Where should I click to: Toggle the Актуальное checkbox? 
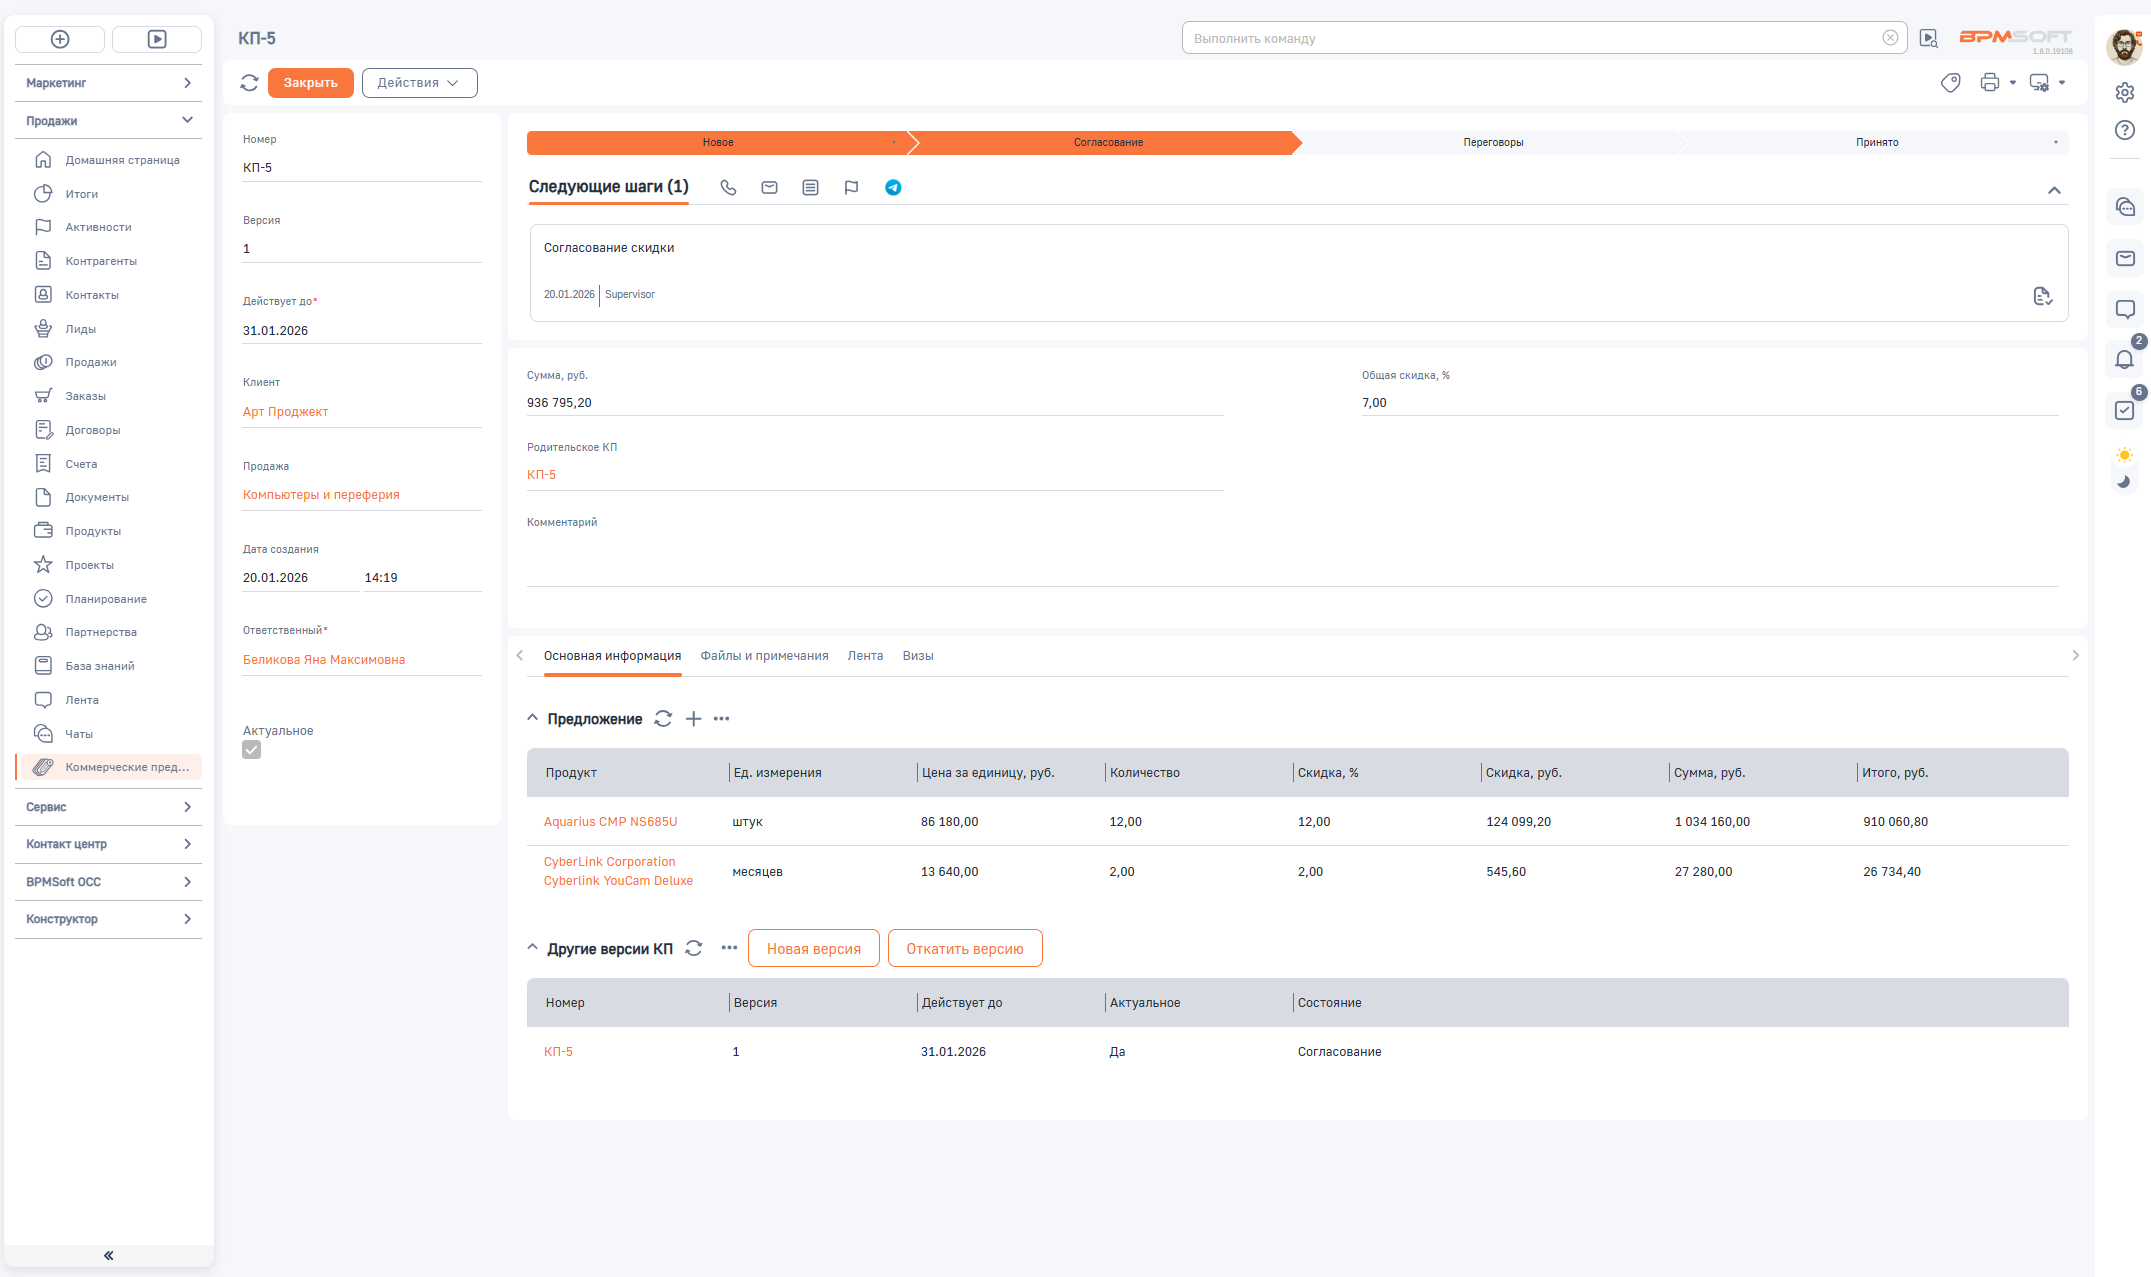[x=252, y=750]
